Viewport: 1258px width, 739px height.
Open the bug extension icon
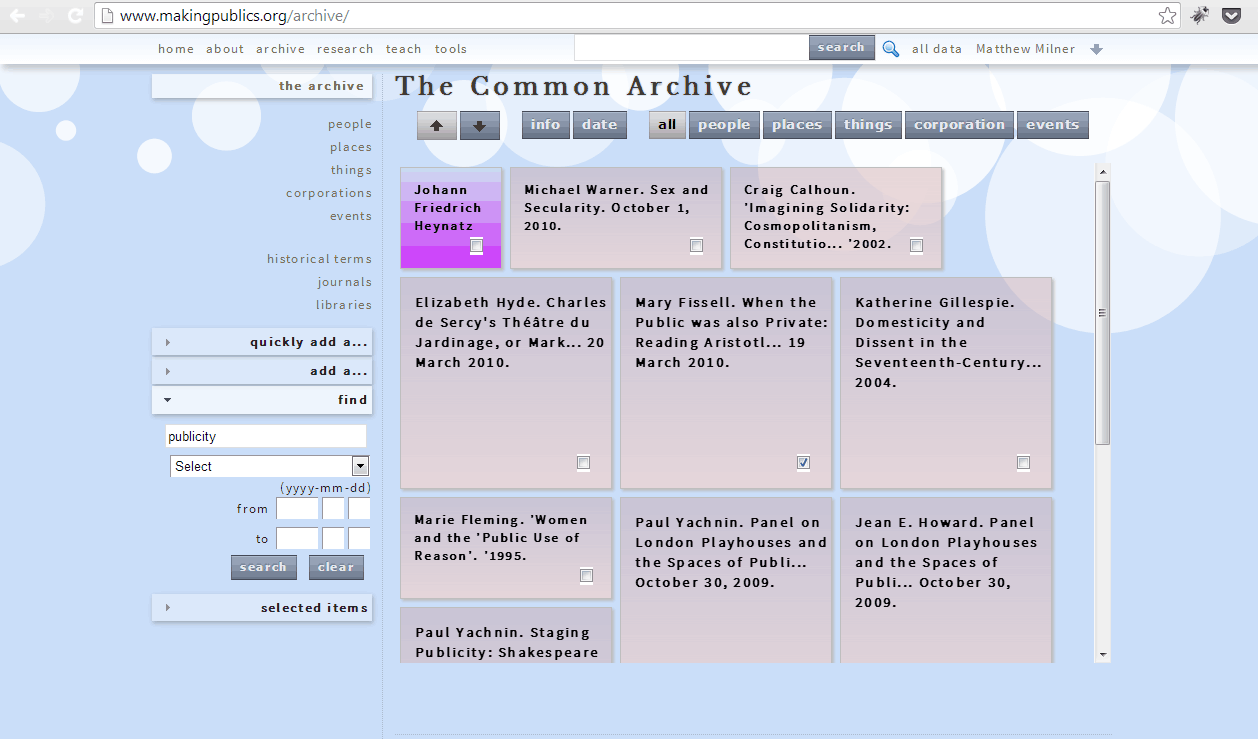[1199, 15]
